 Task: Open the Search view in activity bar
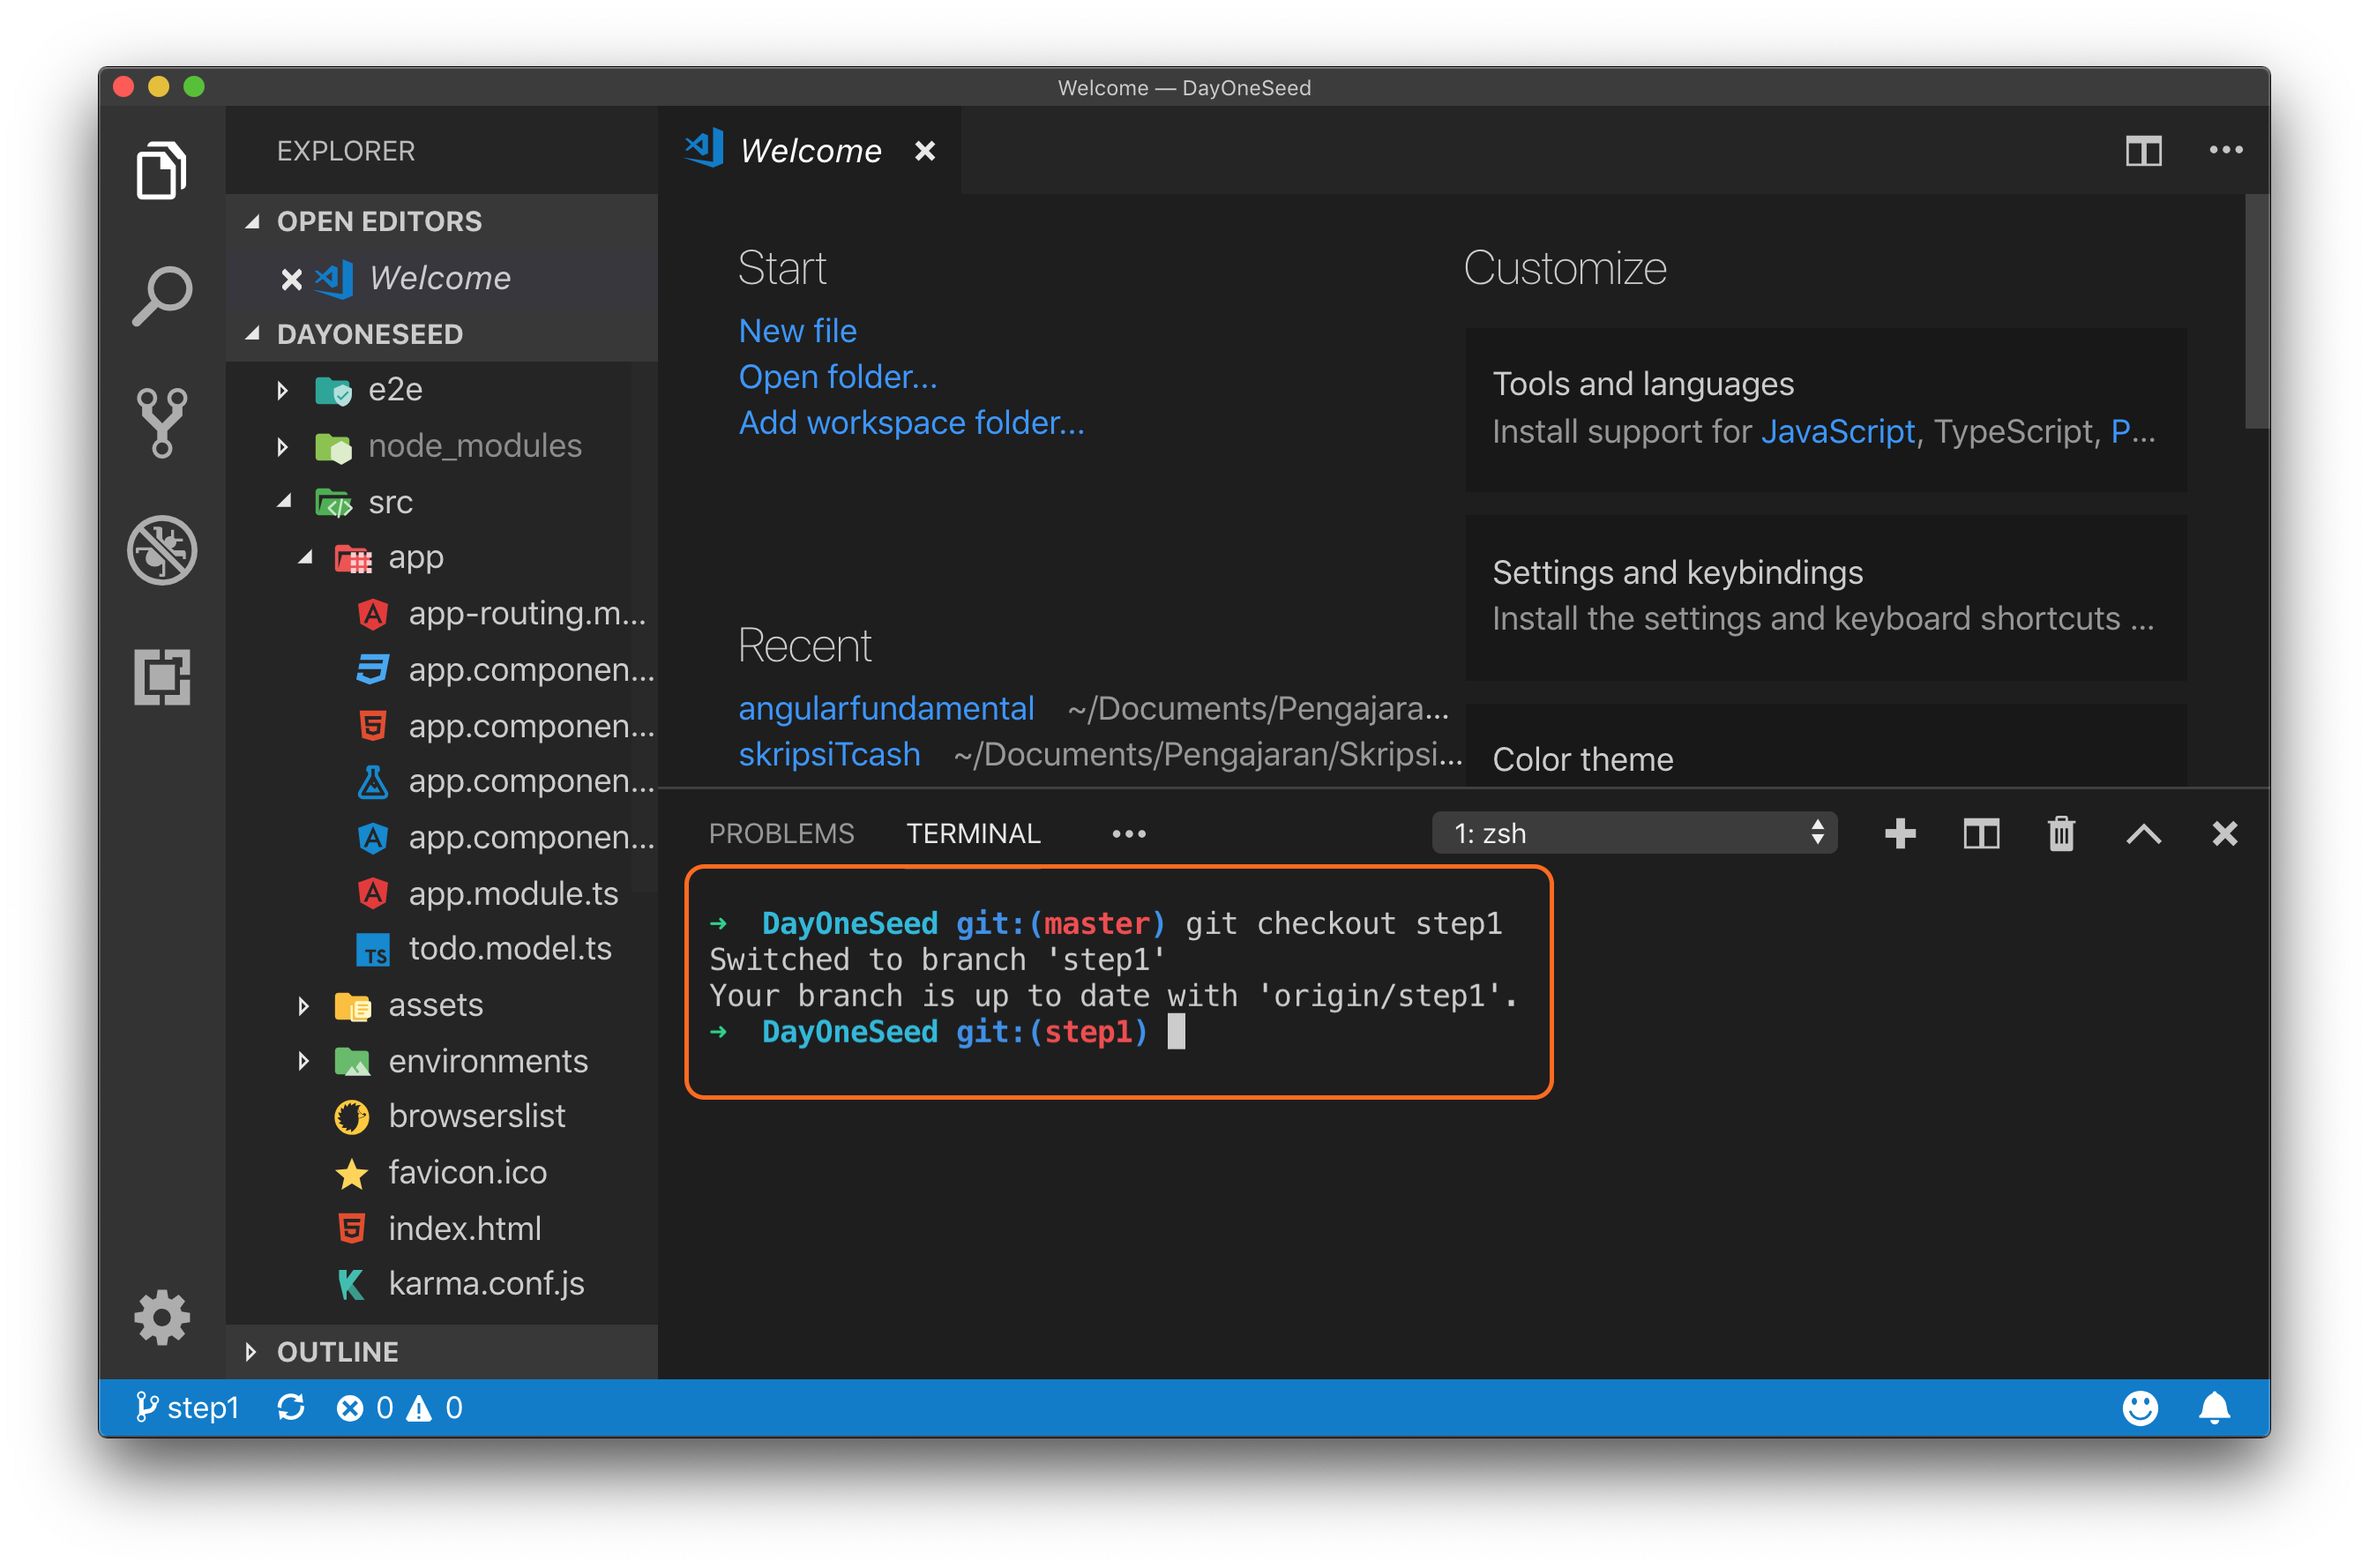click(161, 296)
